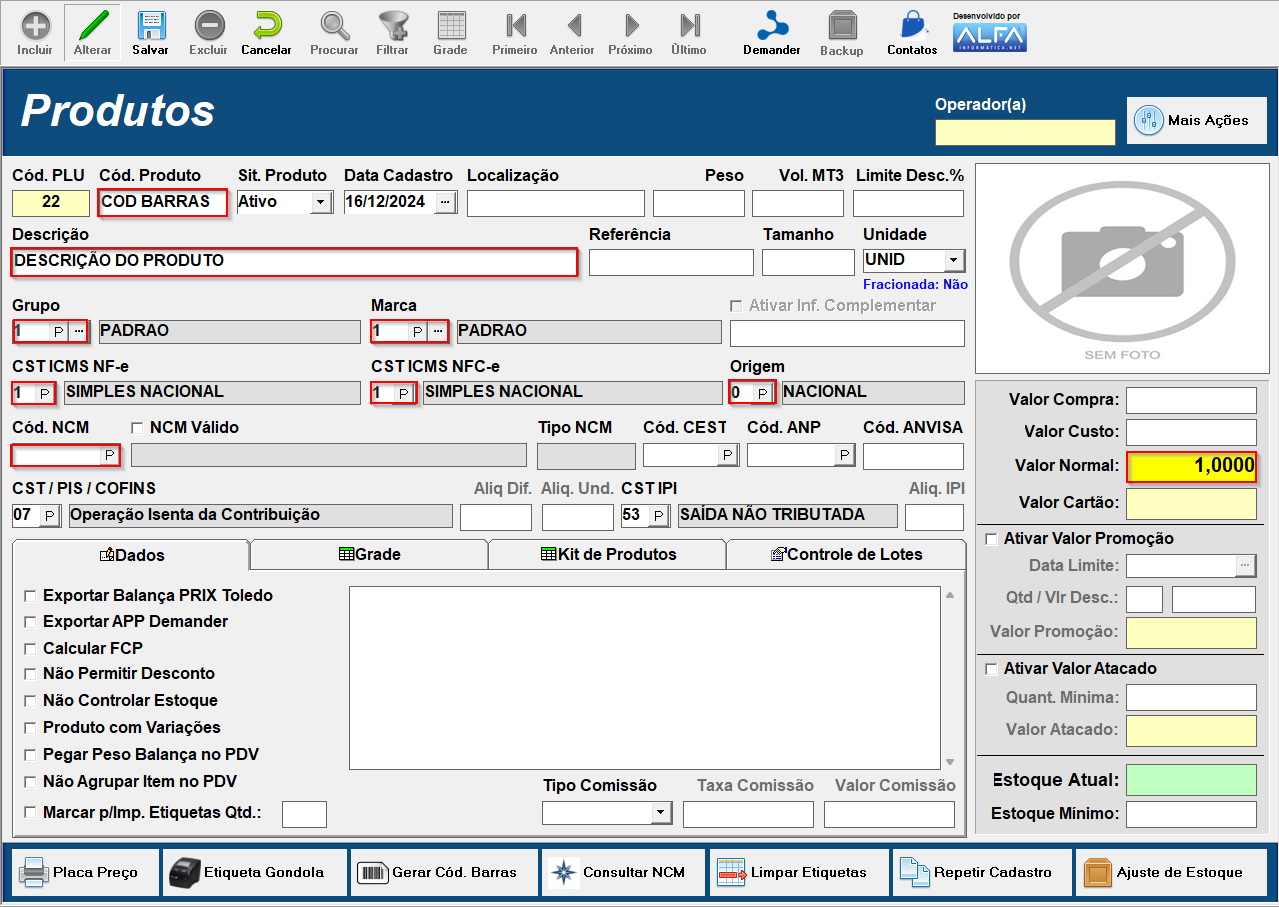
Task: Open Demander from the toolbar
Action: 771,31
